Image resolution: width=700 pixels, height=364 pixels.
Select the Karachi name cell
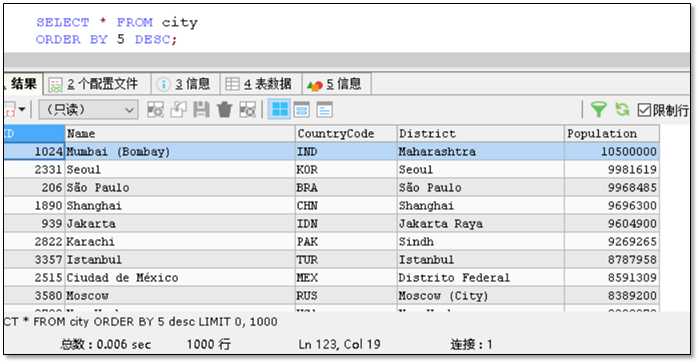pyautogui.click(x=180, y=242)
